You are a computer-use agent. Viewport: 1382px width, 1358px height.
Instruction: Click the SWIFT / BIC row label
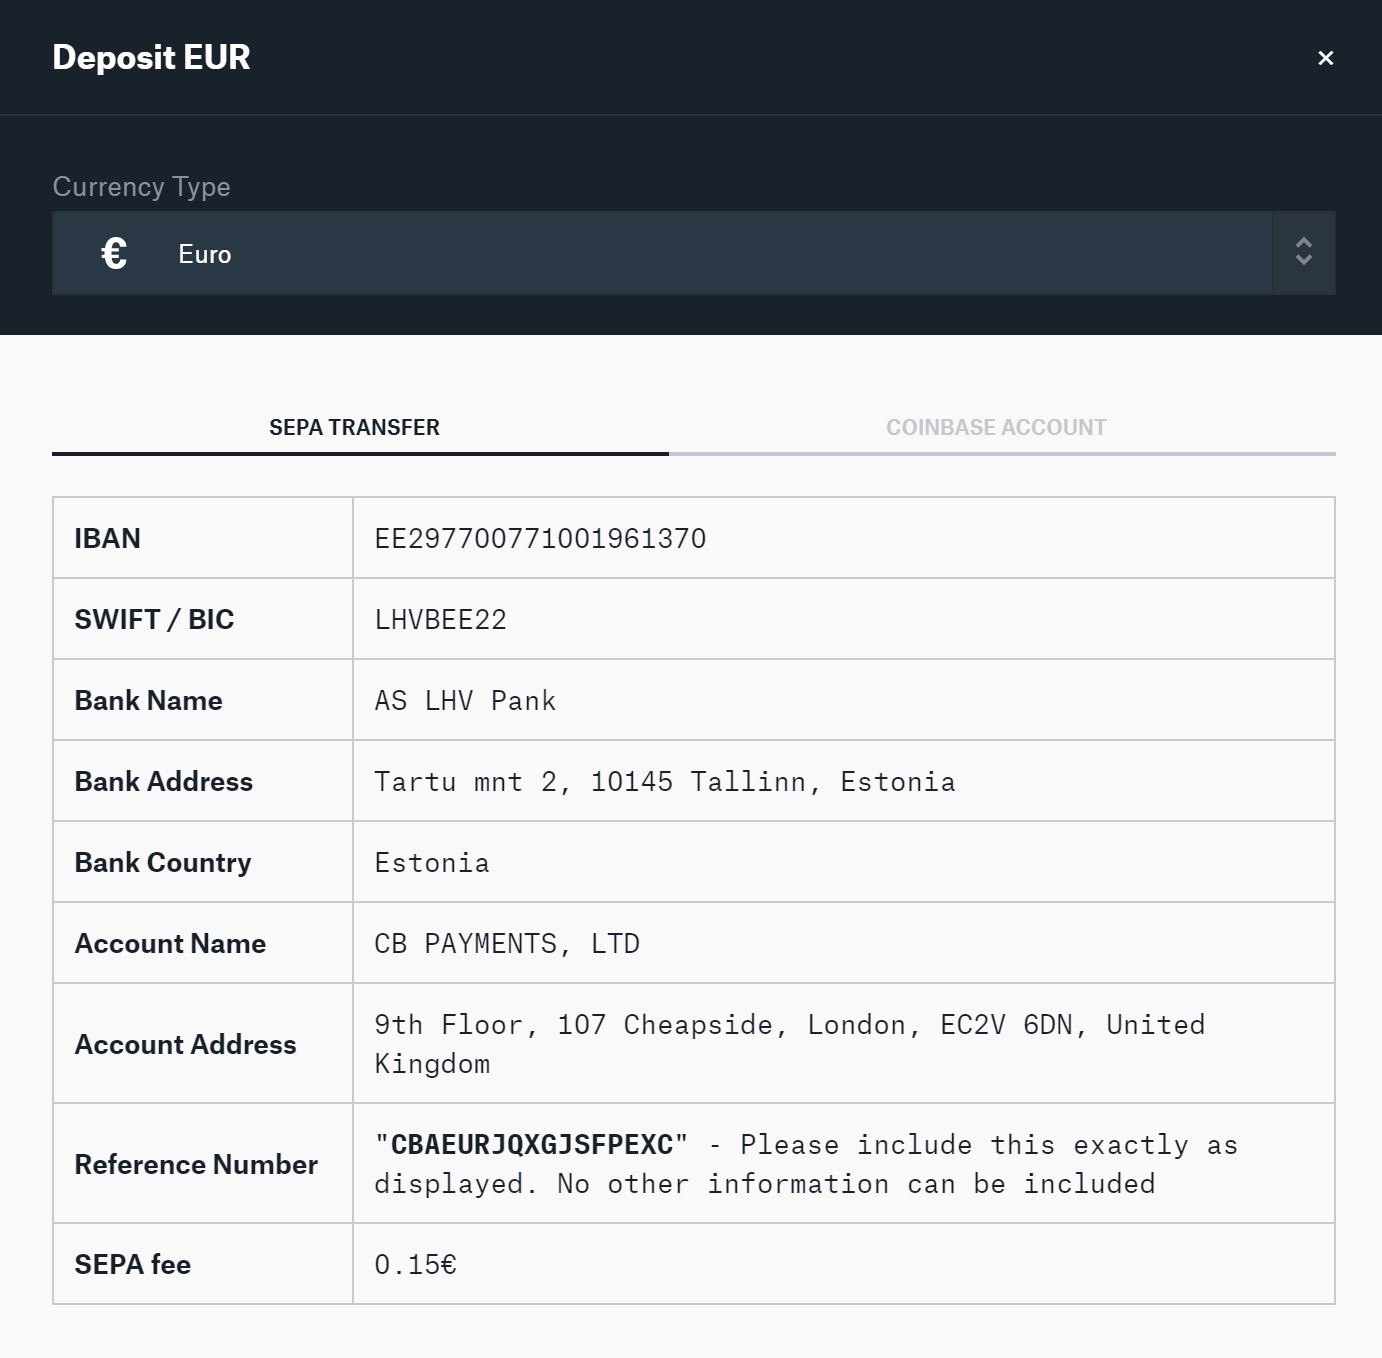[154, 620]
